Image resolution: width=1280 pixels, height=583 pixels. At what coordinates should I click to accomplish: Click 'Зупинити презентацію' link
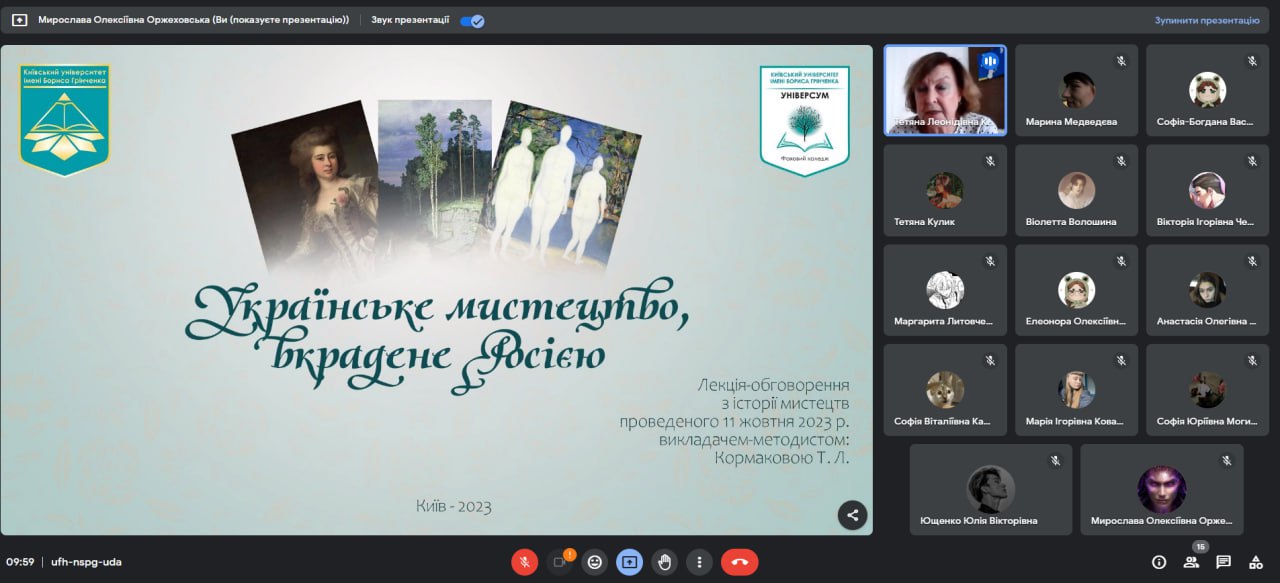click(1206, 20)
